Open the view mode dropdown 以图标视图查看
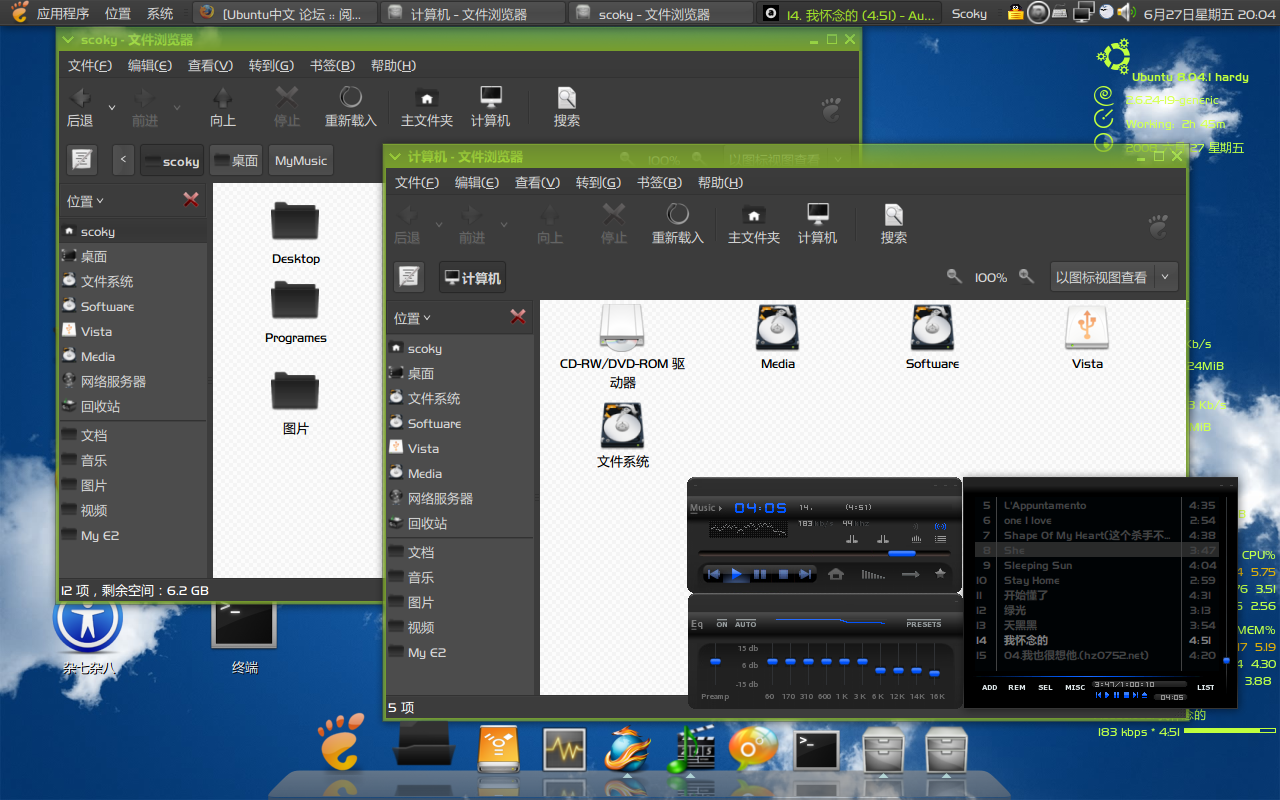 (1114, 277)
